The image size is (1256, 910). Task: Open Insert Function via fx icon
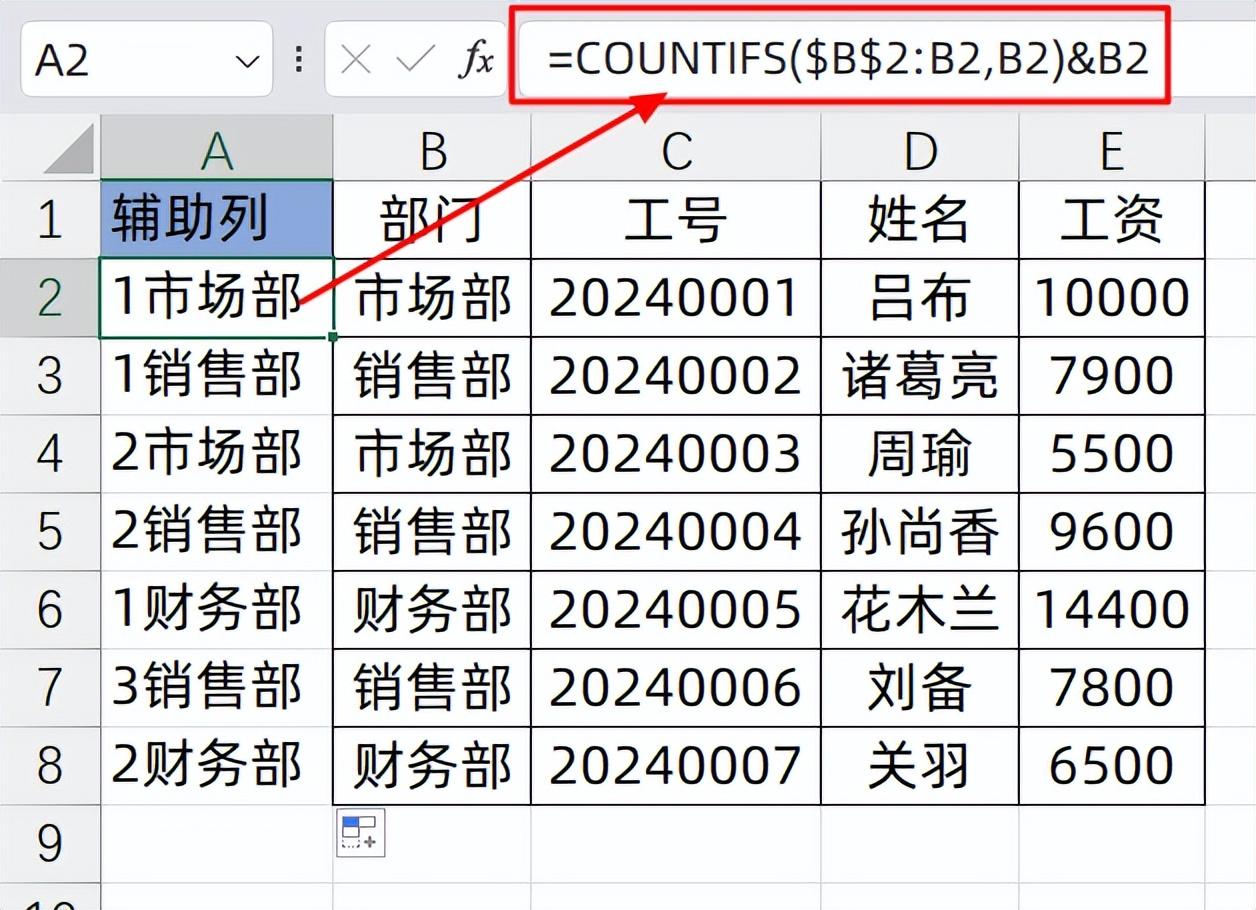click(476, 61)
